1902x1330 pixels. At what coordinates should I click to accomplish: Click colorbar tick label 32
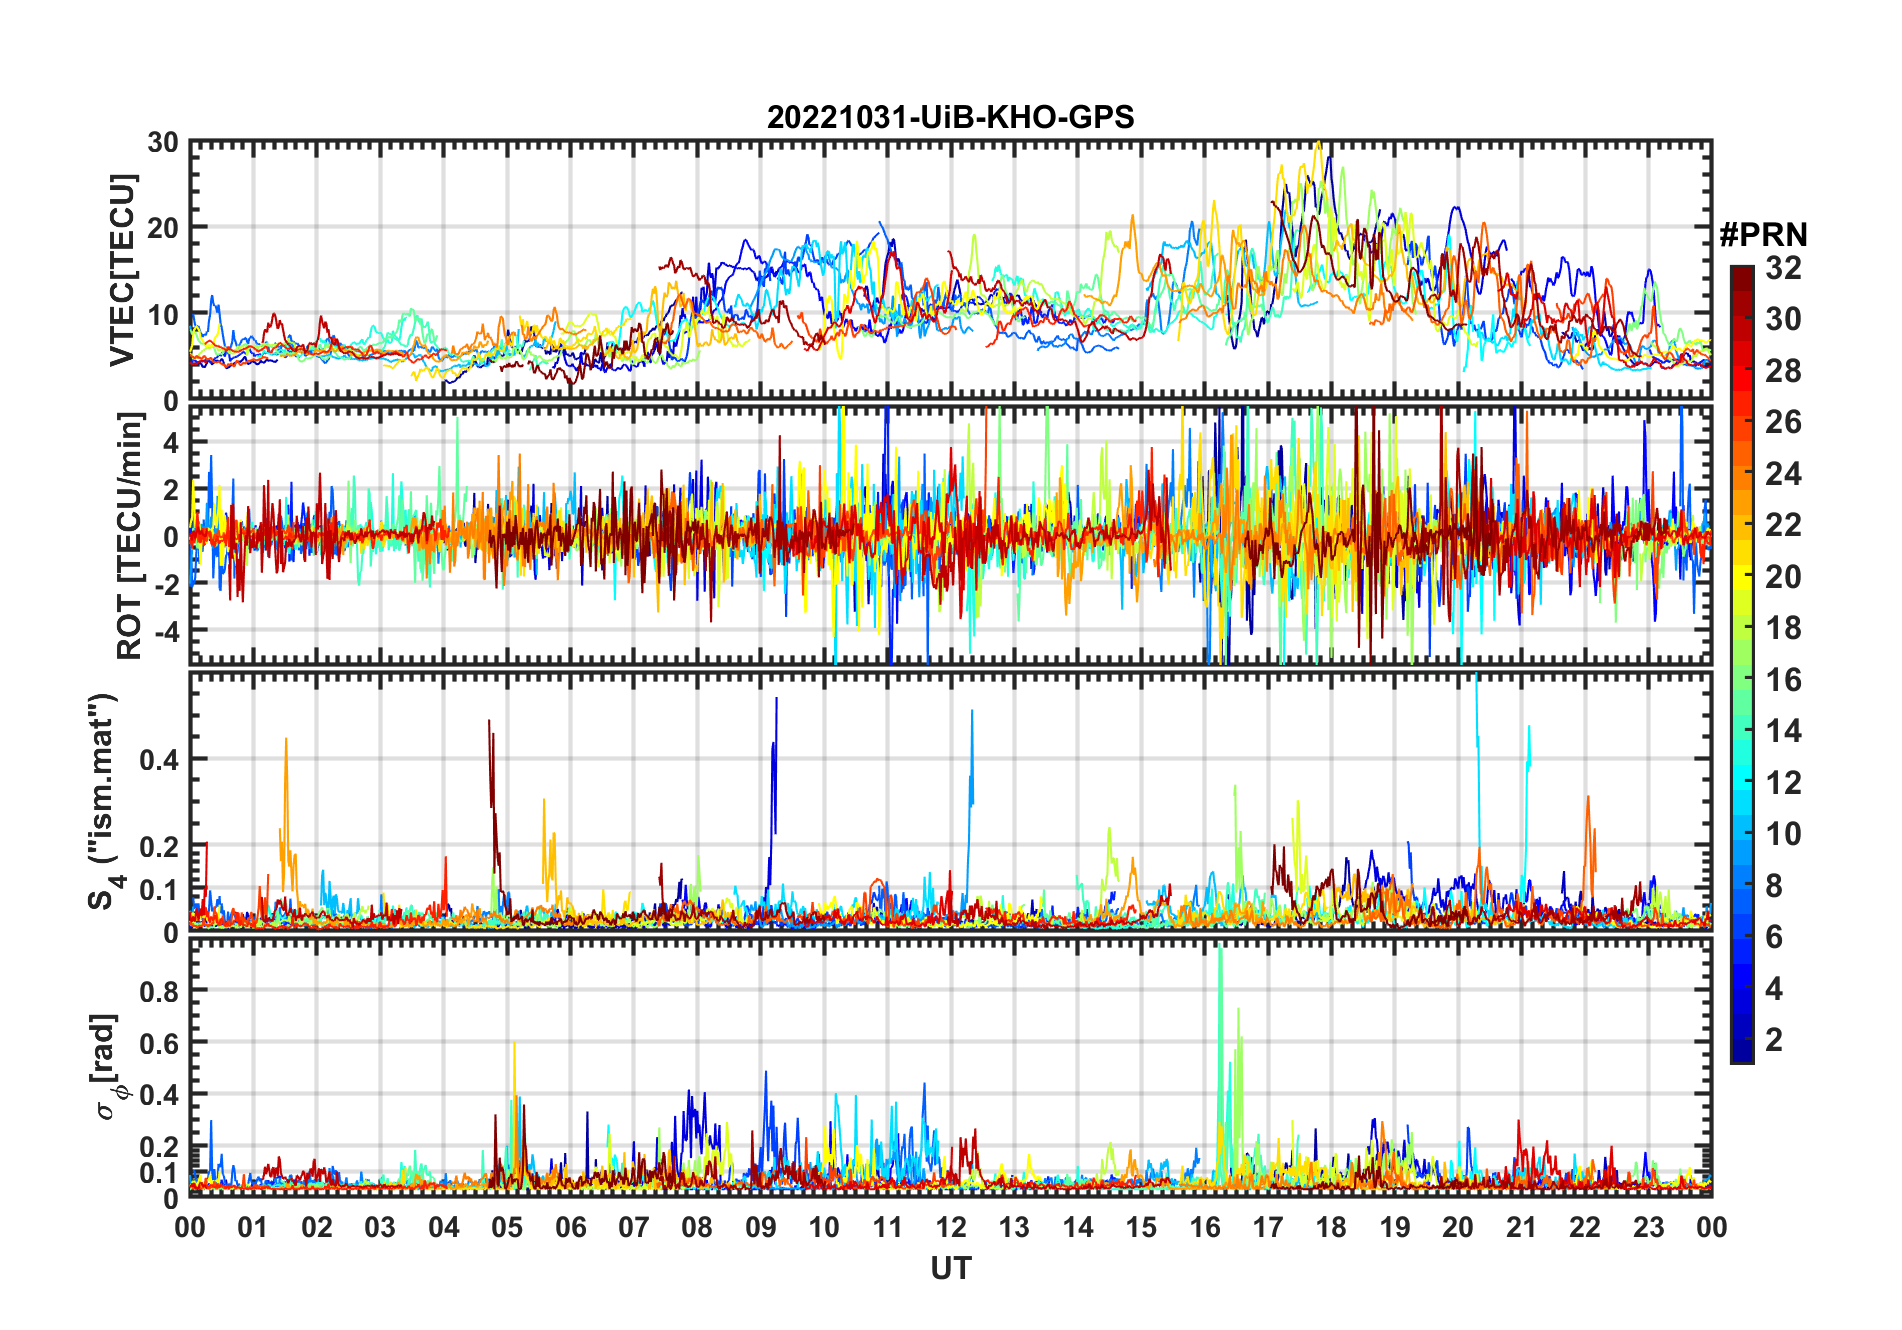click(x=1783, y=267)
